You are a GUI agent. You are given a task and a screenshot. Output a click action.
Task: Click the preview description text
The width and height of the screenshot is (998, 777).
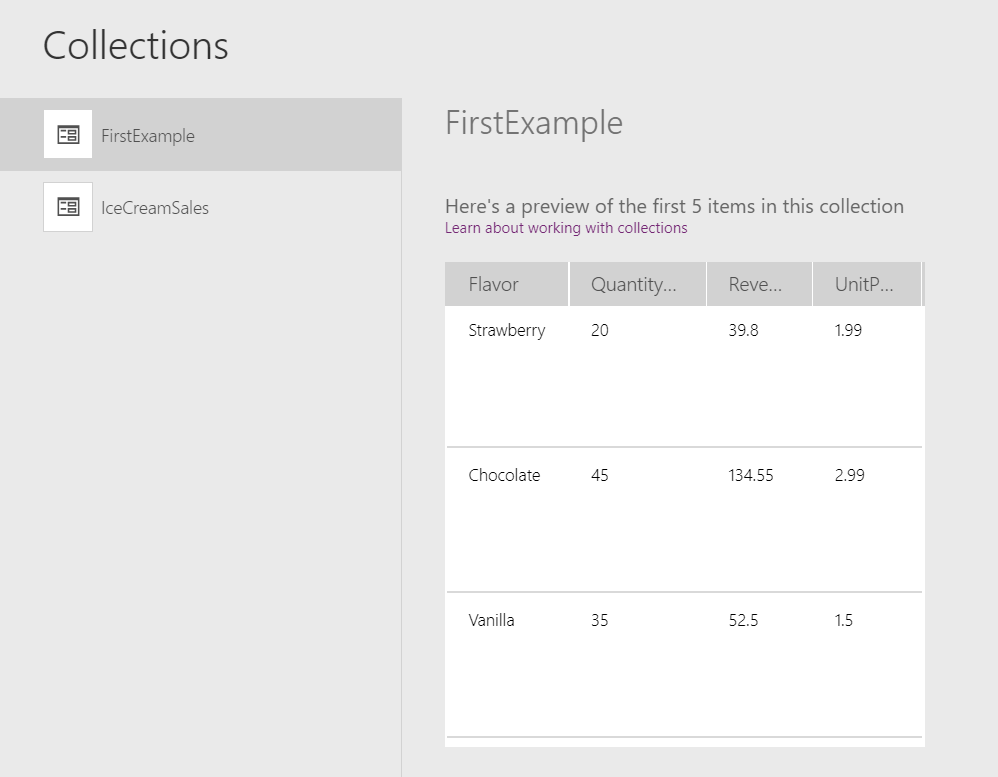click(674, 206)
